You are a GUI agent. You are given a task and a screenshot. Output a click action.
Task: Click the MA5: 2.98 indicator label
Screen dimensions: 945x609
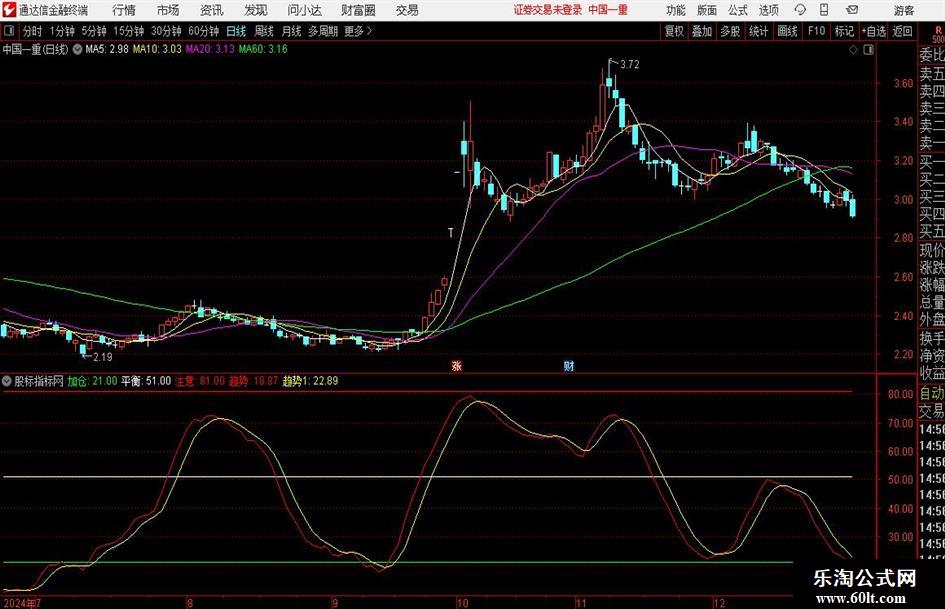107,49
